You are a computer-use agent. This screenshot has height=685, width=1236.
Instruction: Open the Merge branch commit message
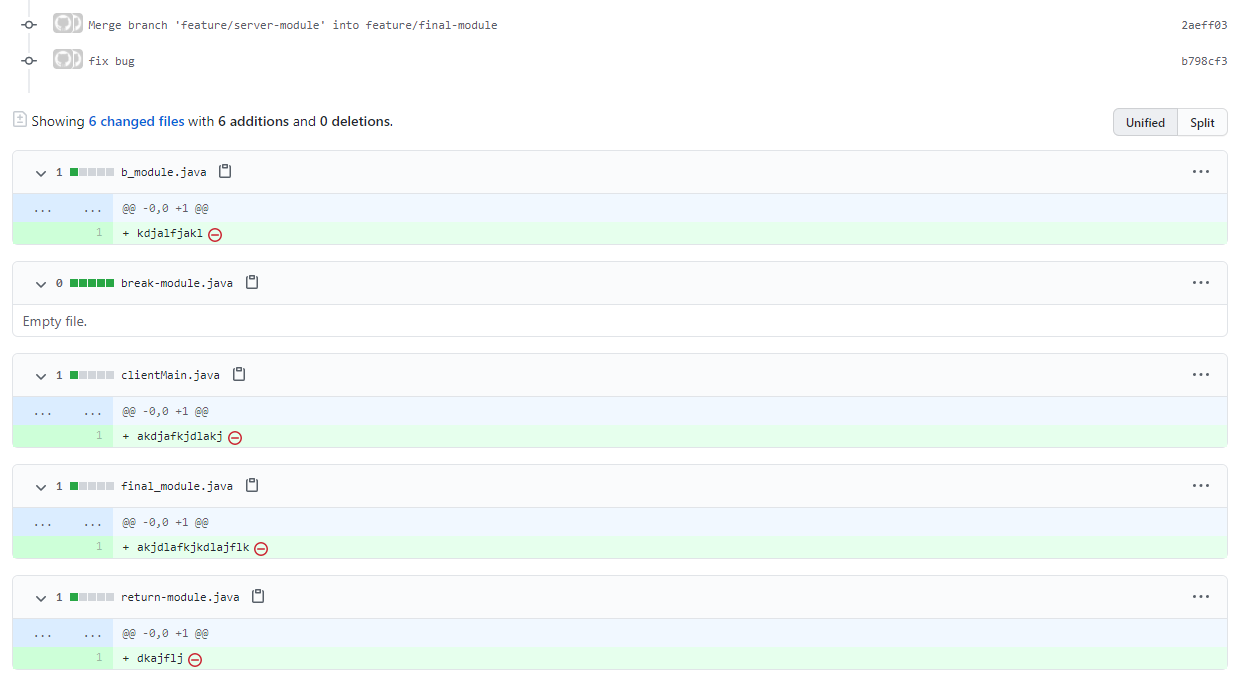coord(292,25)
